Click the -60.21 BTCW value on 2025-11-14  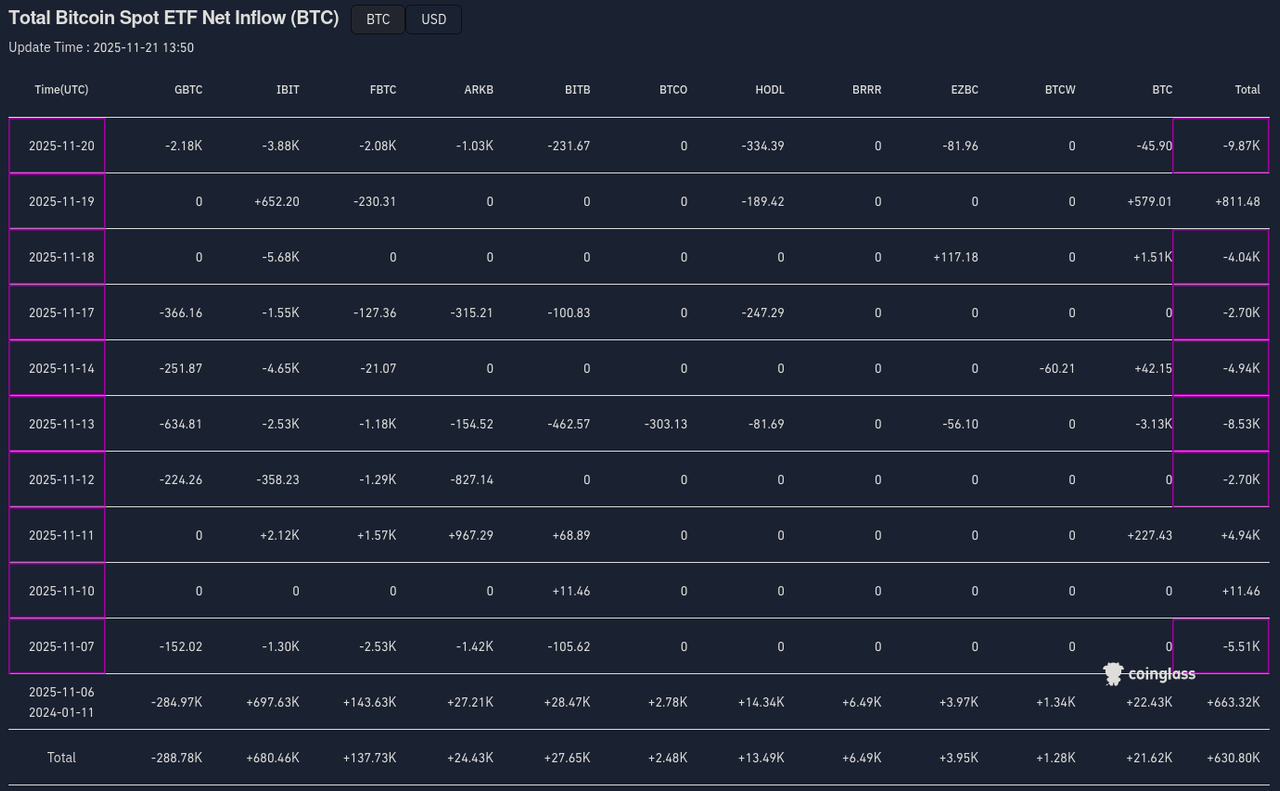(1057, 369)
